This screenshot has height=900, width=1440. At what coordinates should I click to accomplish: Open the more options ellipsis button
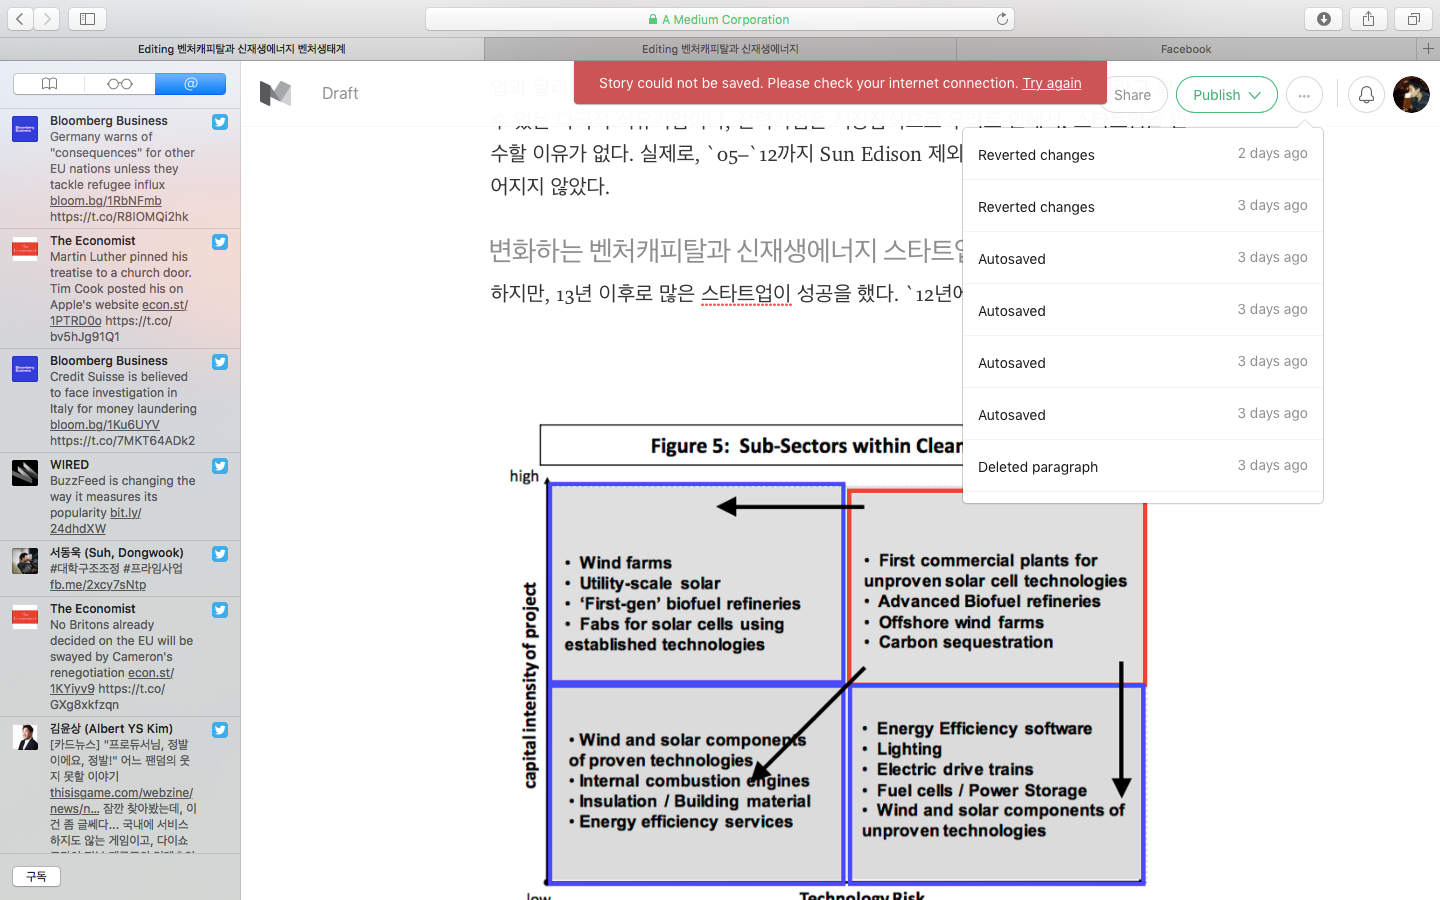coord(1304,95)
